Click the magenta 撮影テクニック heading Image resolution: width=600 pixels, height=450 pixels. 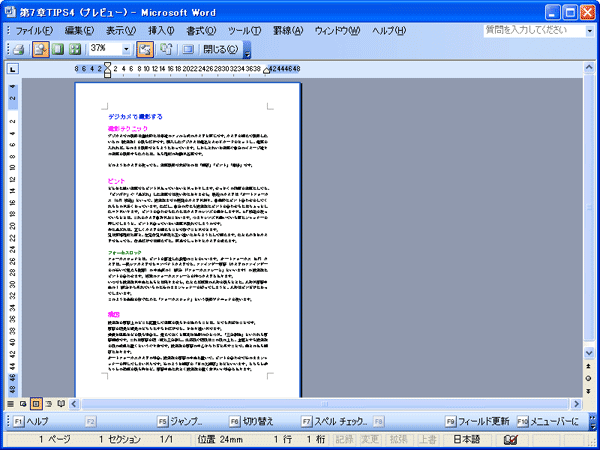pyautogui.click(x=128, y=129)
